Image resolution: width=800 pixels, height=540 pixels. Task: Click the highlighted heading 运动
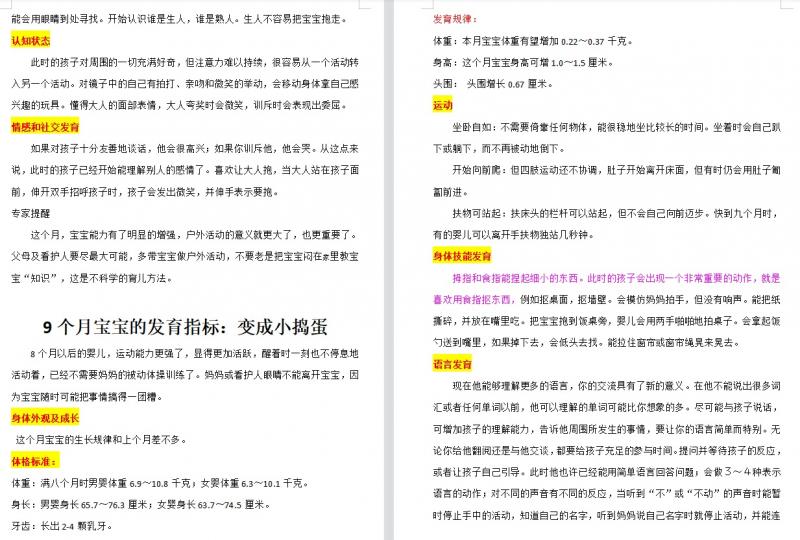(442, 105)
